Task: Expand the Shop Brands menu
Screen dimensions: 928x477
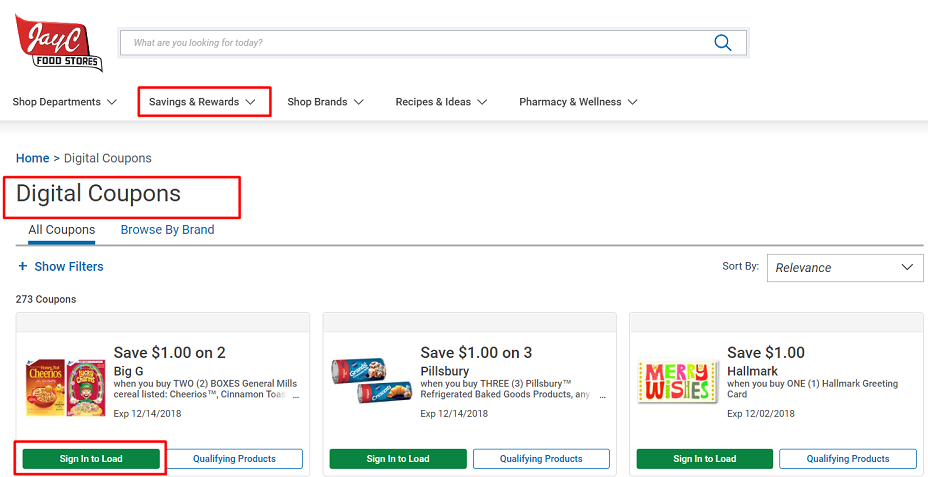Action: (325, 102)
